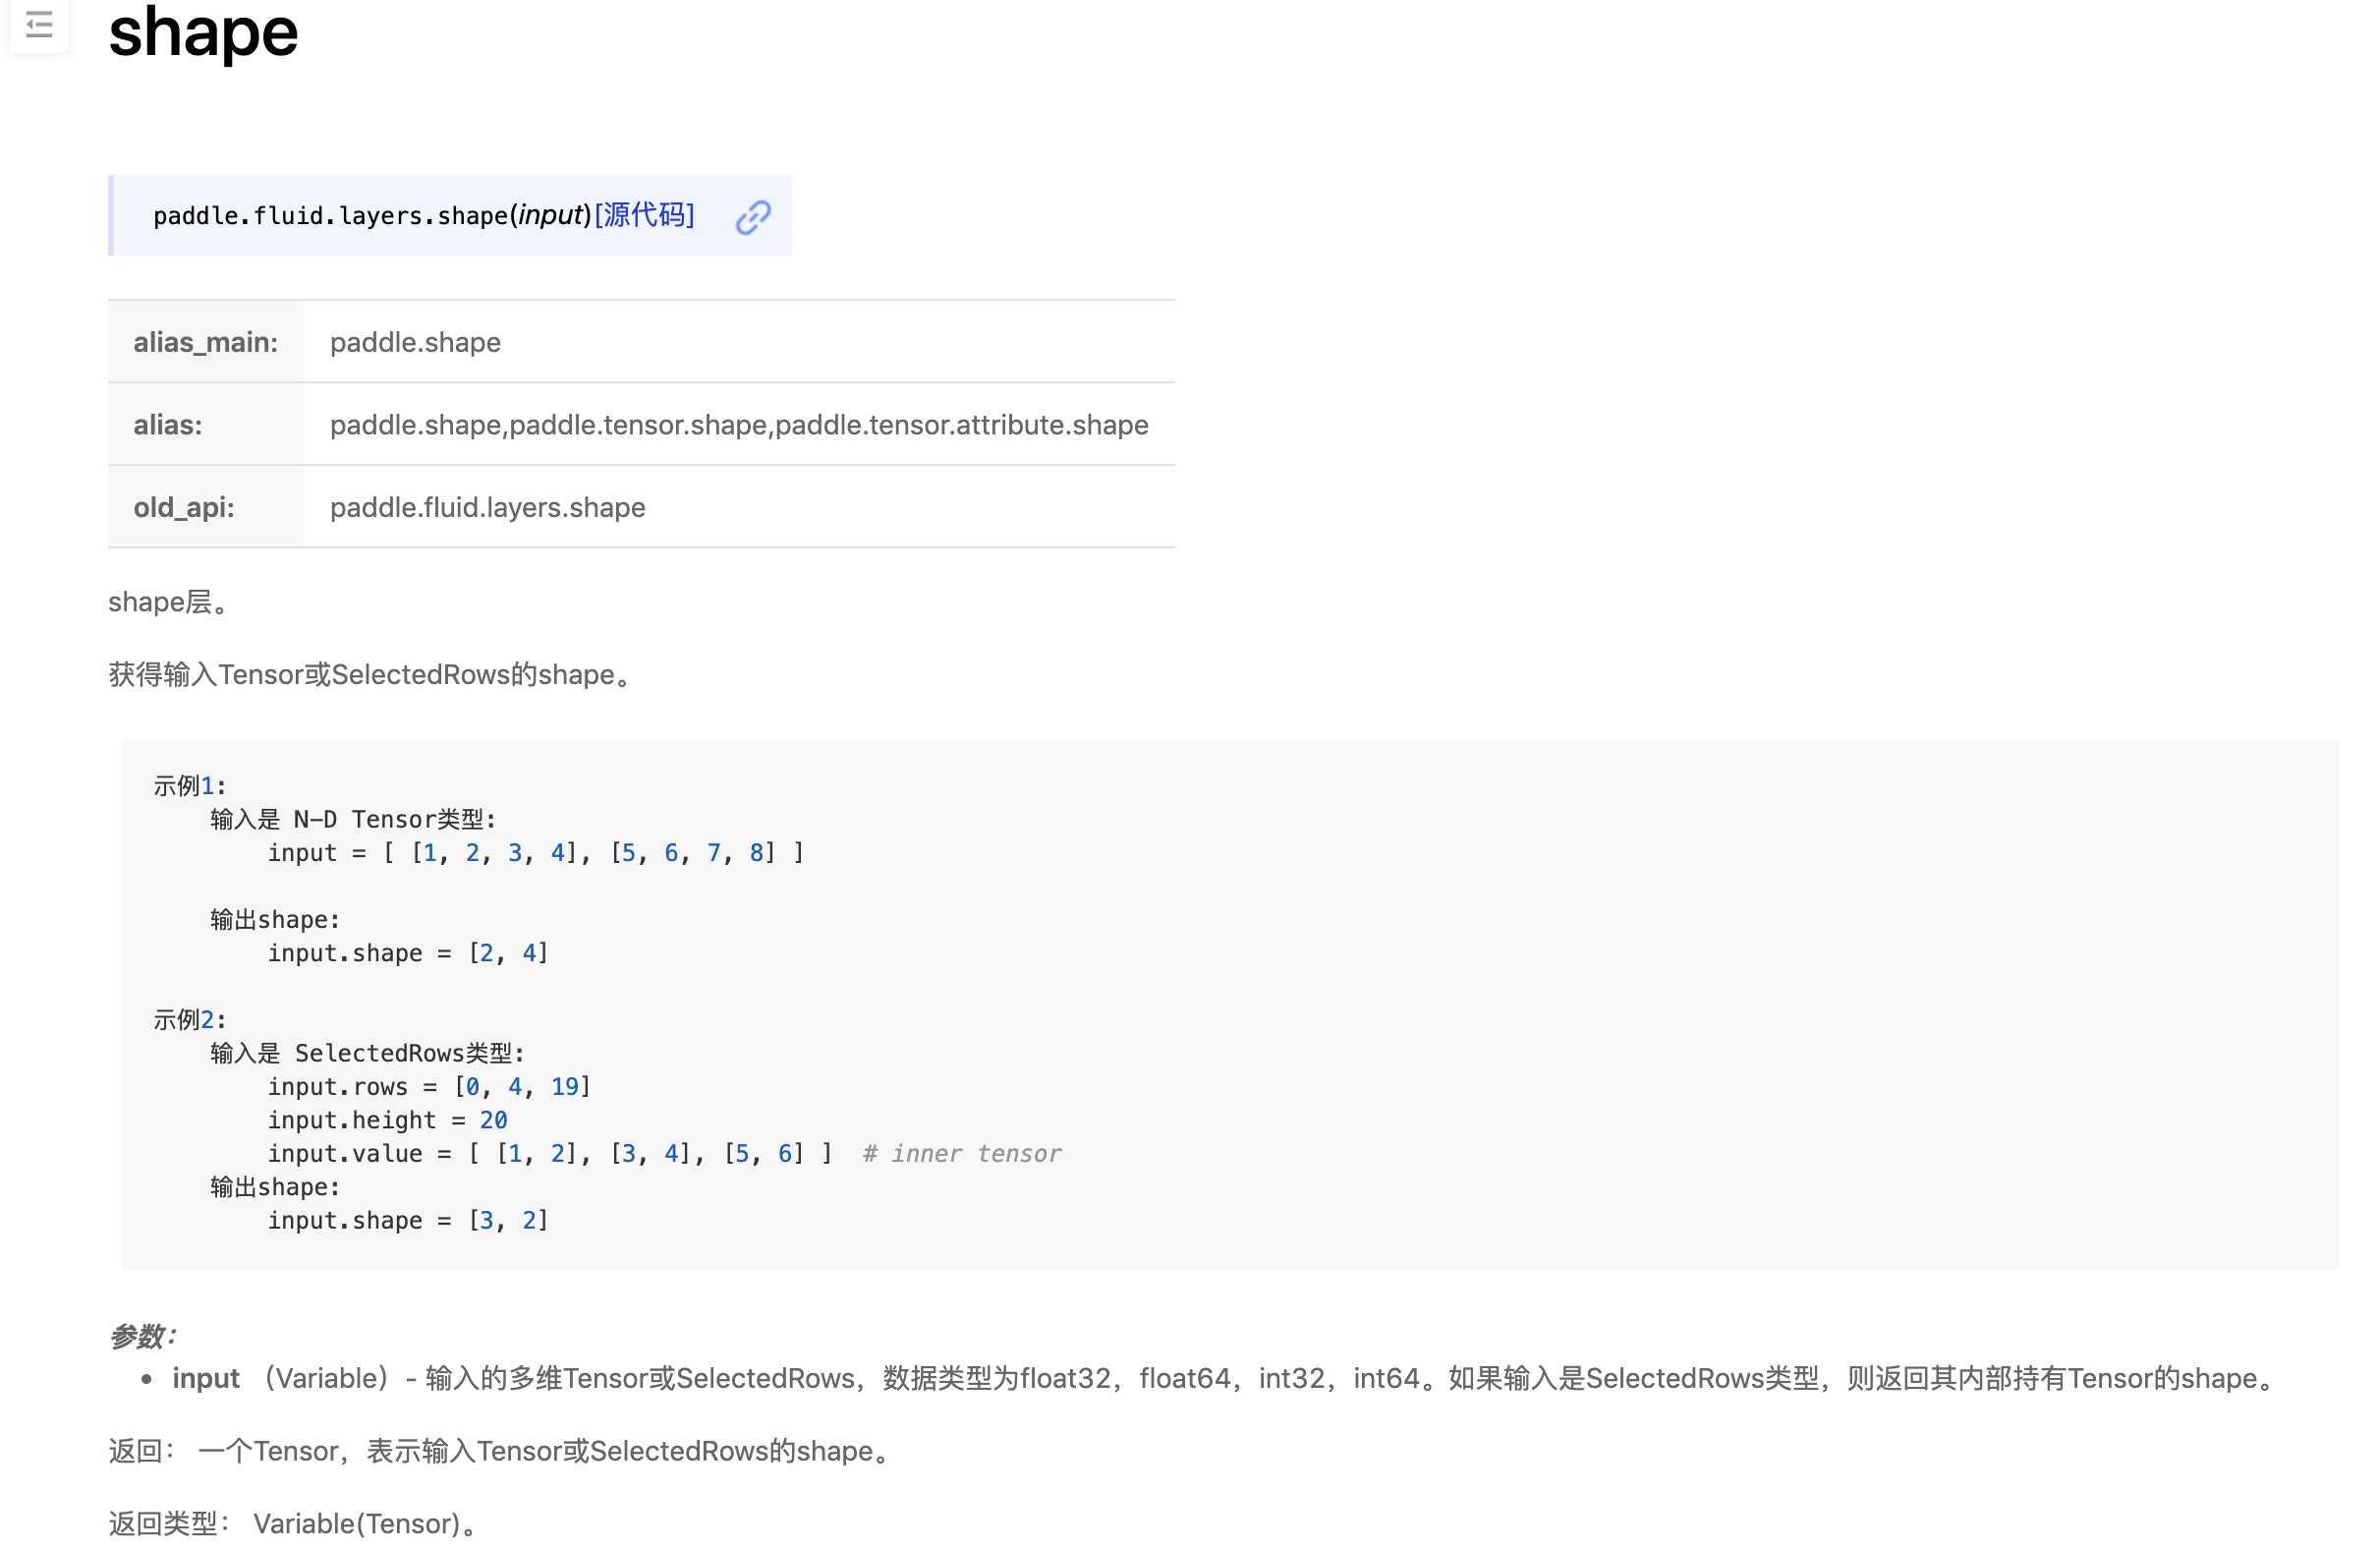Select the old_api label cell
Image resolution: width=2380 pixels, height=1551 pixels.
click(184, 507)
